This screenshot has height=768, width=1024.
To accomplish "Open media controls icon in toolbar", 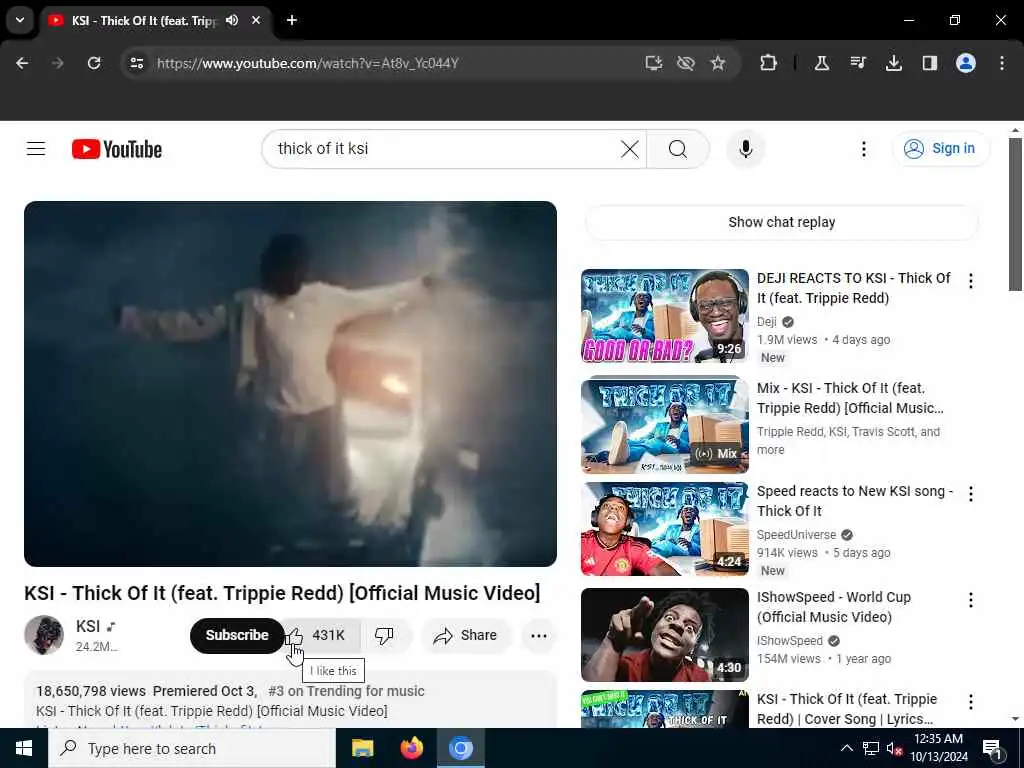I will click(857, 63).
